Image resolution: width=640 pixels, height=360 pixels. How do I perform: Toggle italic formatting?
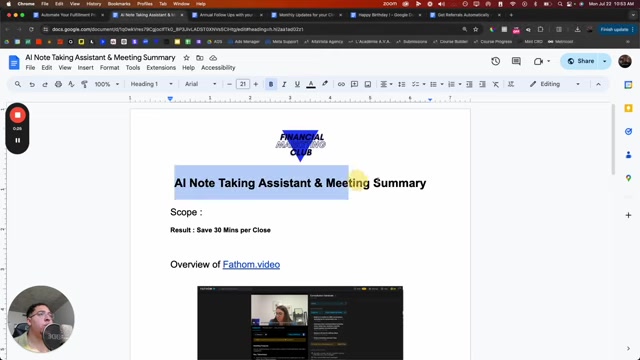pyautogui.click(x=284, y=84)
